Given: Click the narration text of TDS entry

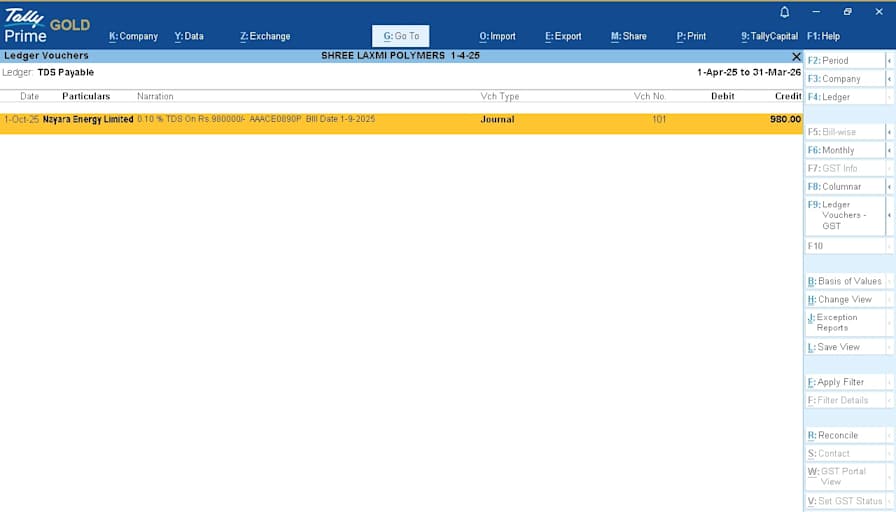Looking at the screenshot, I should click(x=256, y=119).
